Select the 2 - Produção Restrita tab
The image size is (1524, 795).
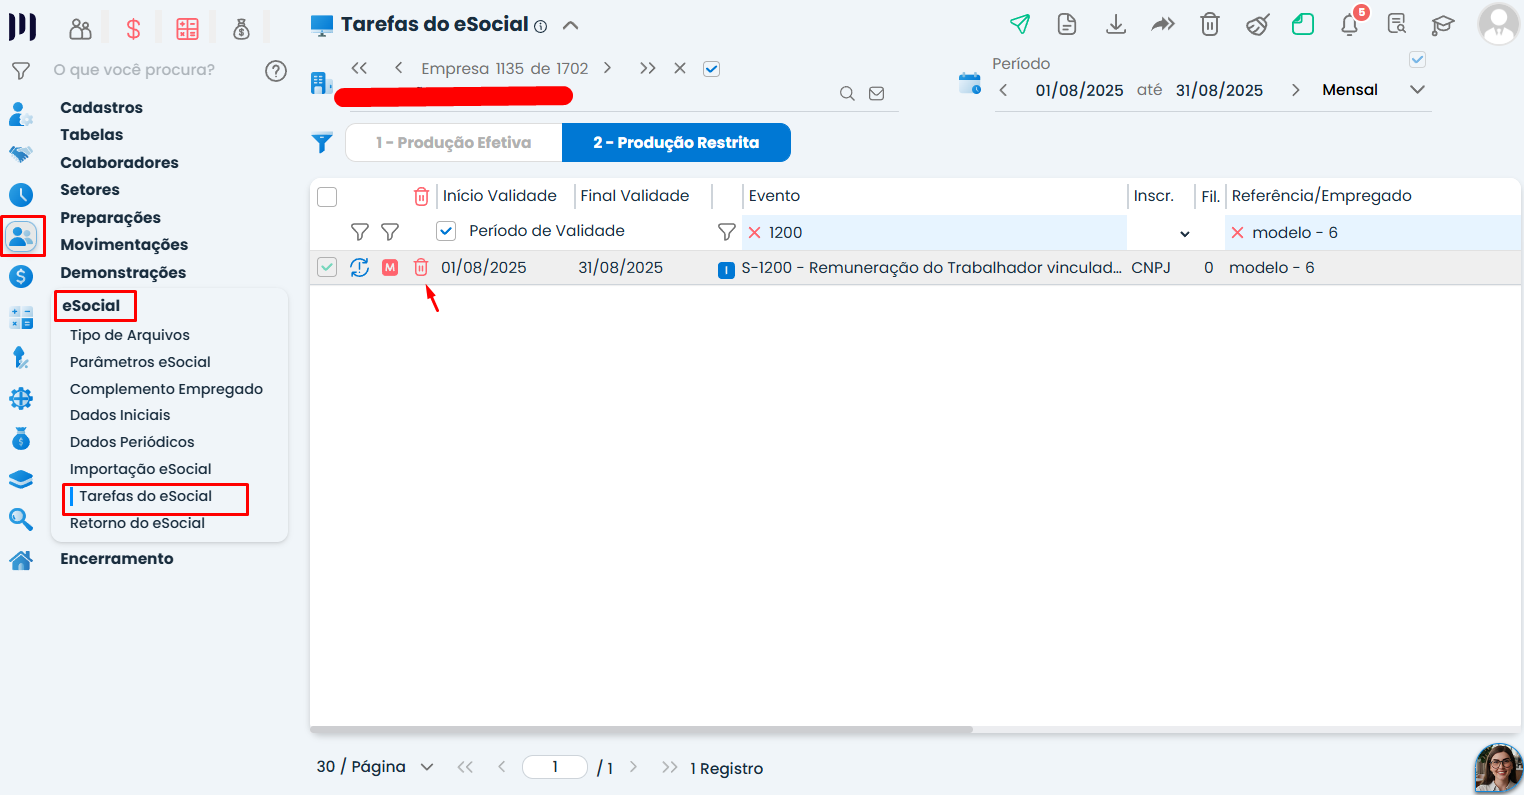click(x=676, y=142)
